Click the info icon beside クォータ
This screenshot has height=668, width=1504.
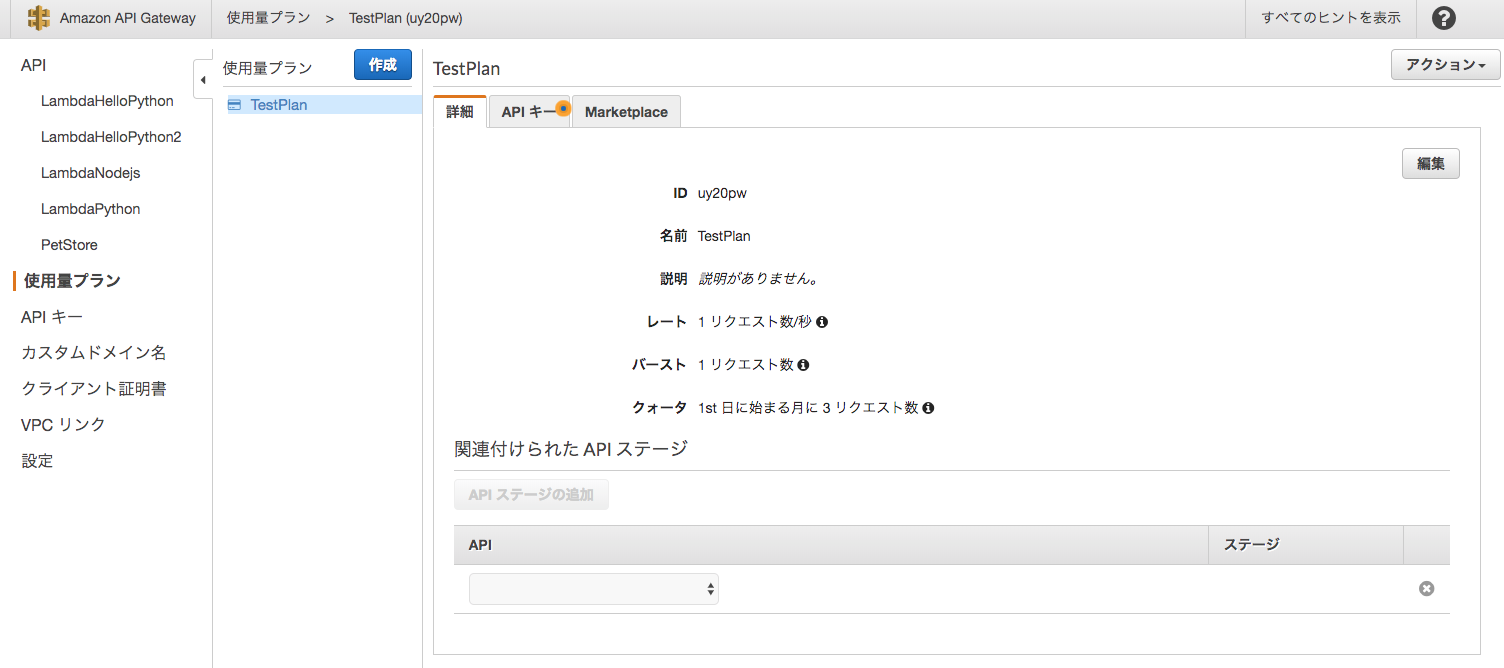(x=927, y=407)
